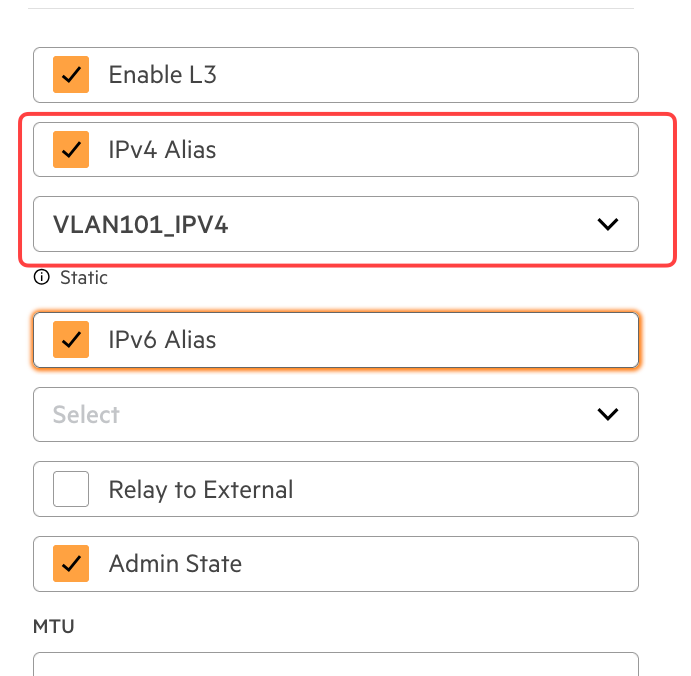Click the 'IPv6 Alias' label text
Screen dimensions: 691x676
coord(162,340)
